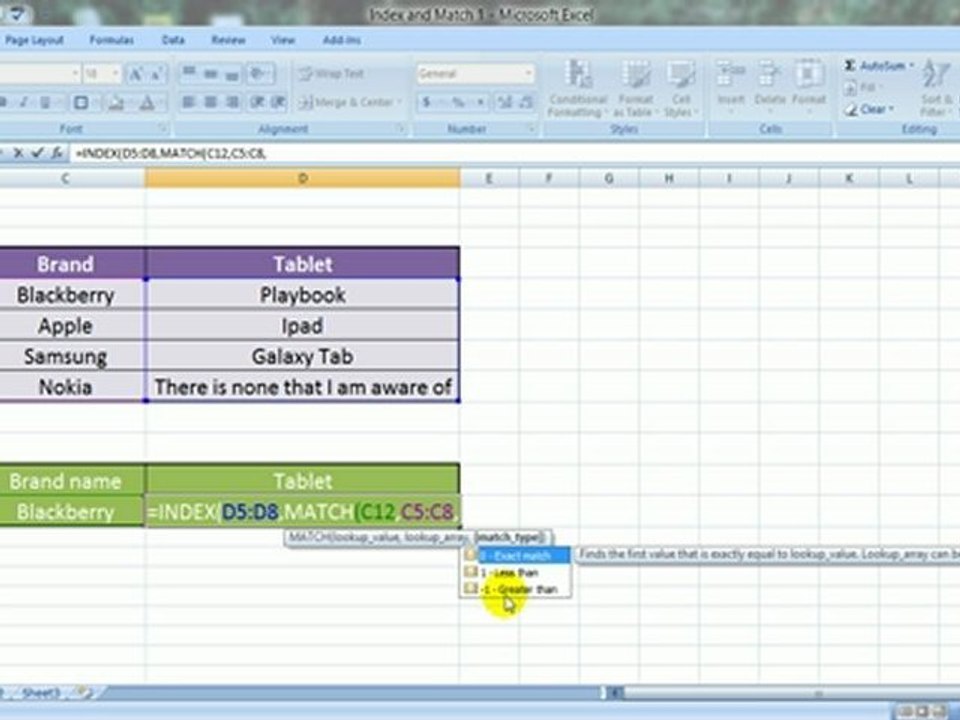
Task: Click the 'Playbook' cell
Action: click(x=302, y=295)
